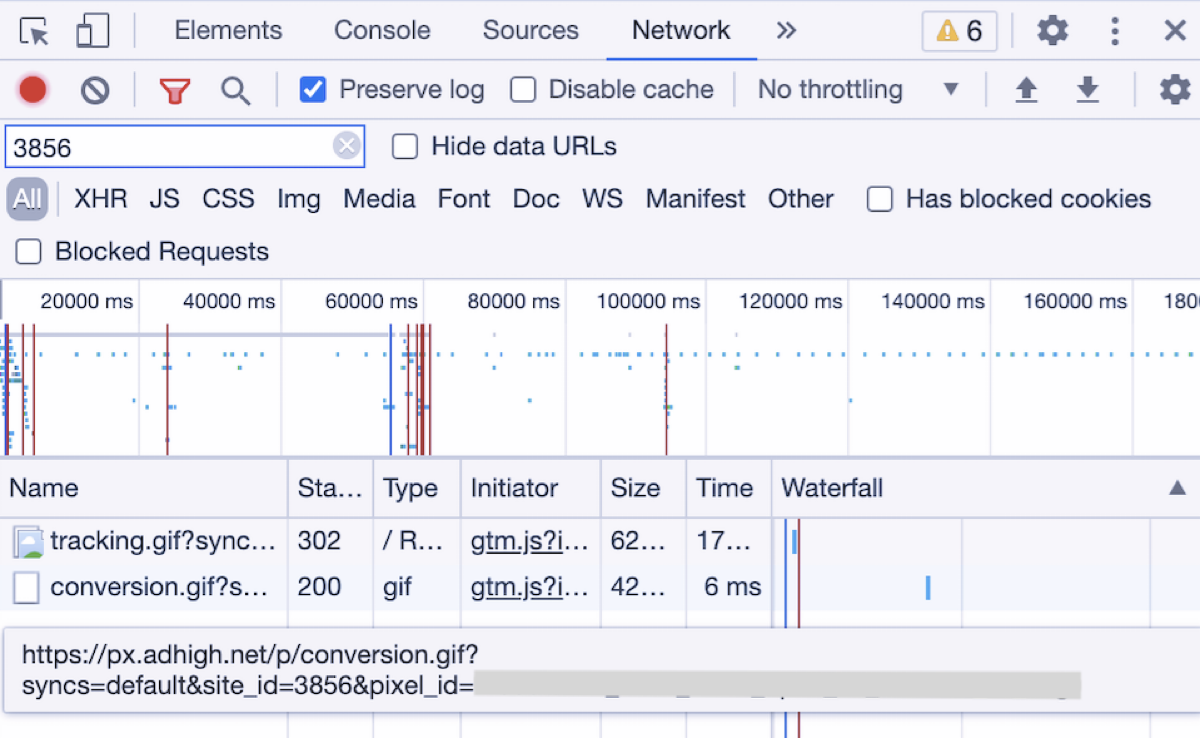Screen dimensions: 1200x738
Task: Toggle the red filter funnel icon
Action: click(174, 91)
